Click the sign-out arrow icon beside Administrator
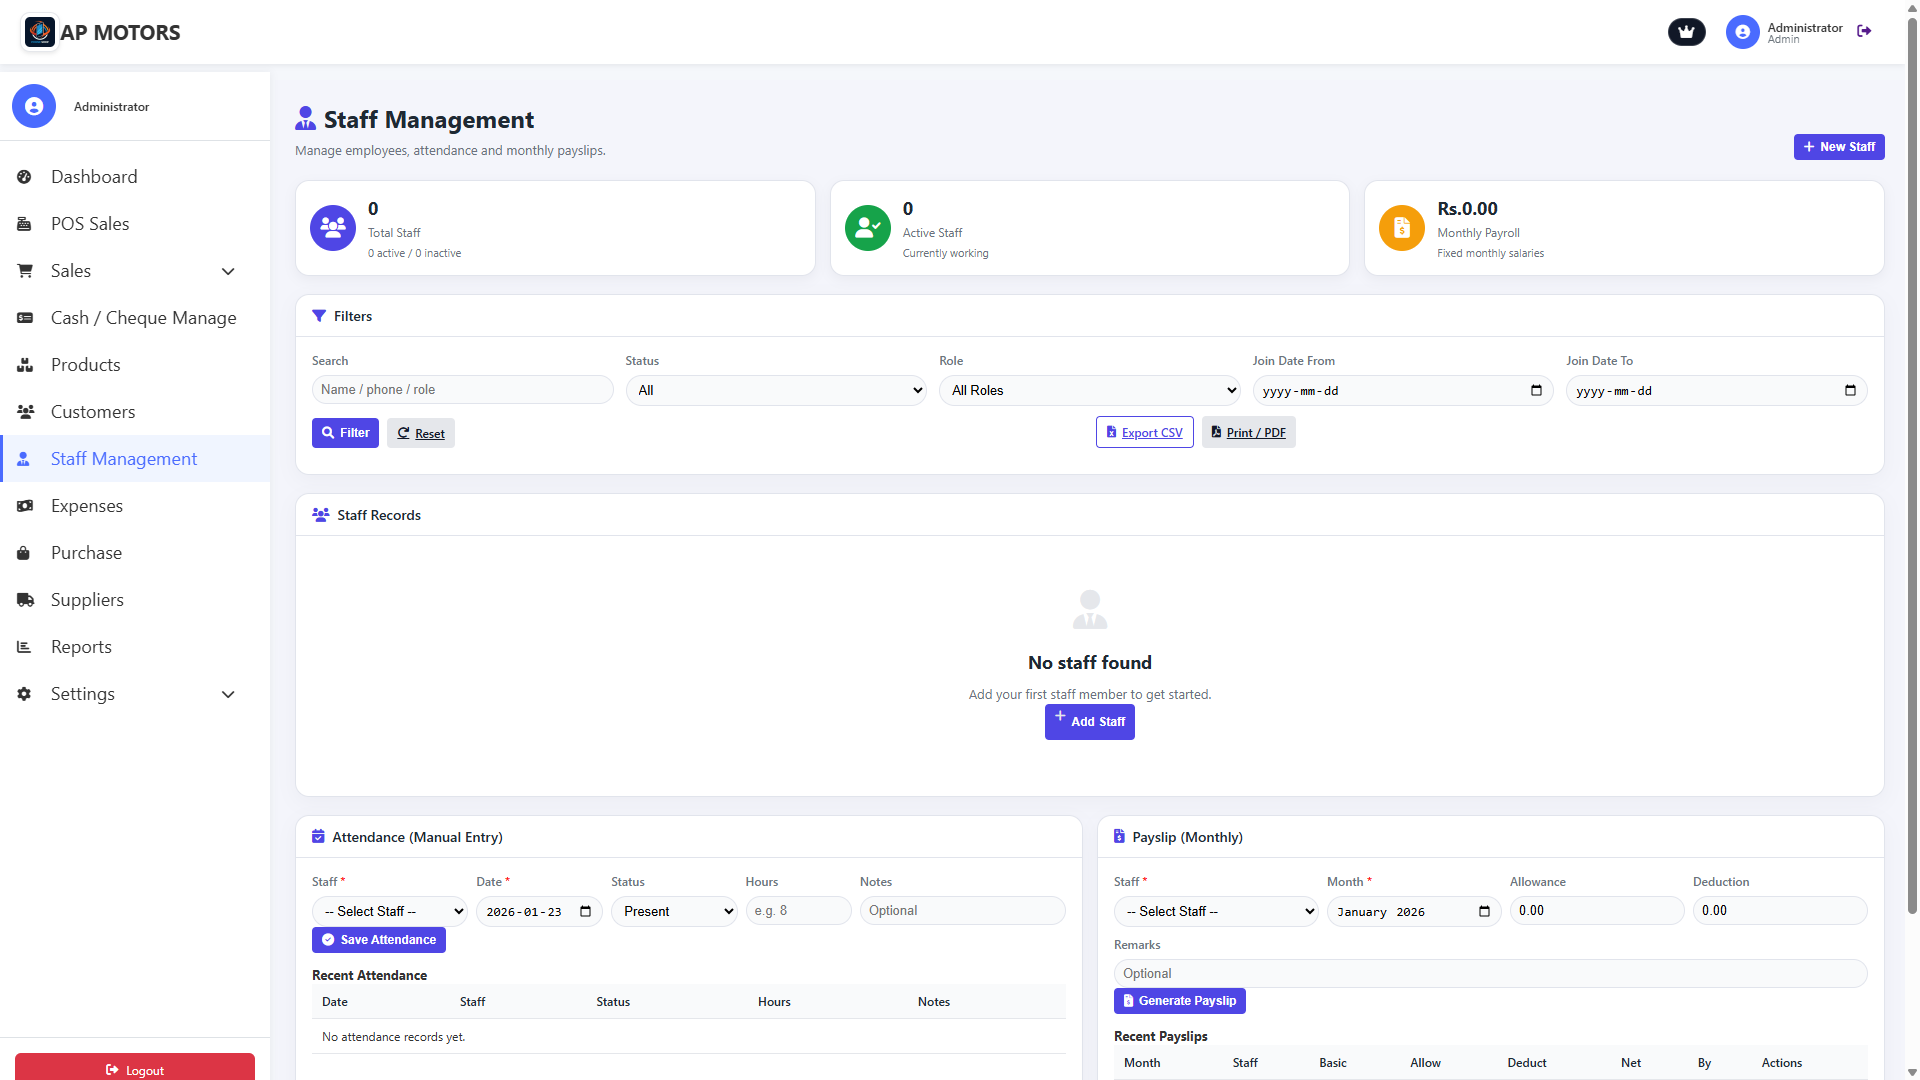Viewport: 1920px width, 1080px height. (x=1864, y=31)
